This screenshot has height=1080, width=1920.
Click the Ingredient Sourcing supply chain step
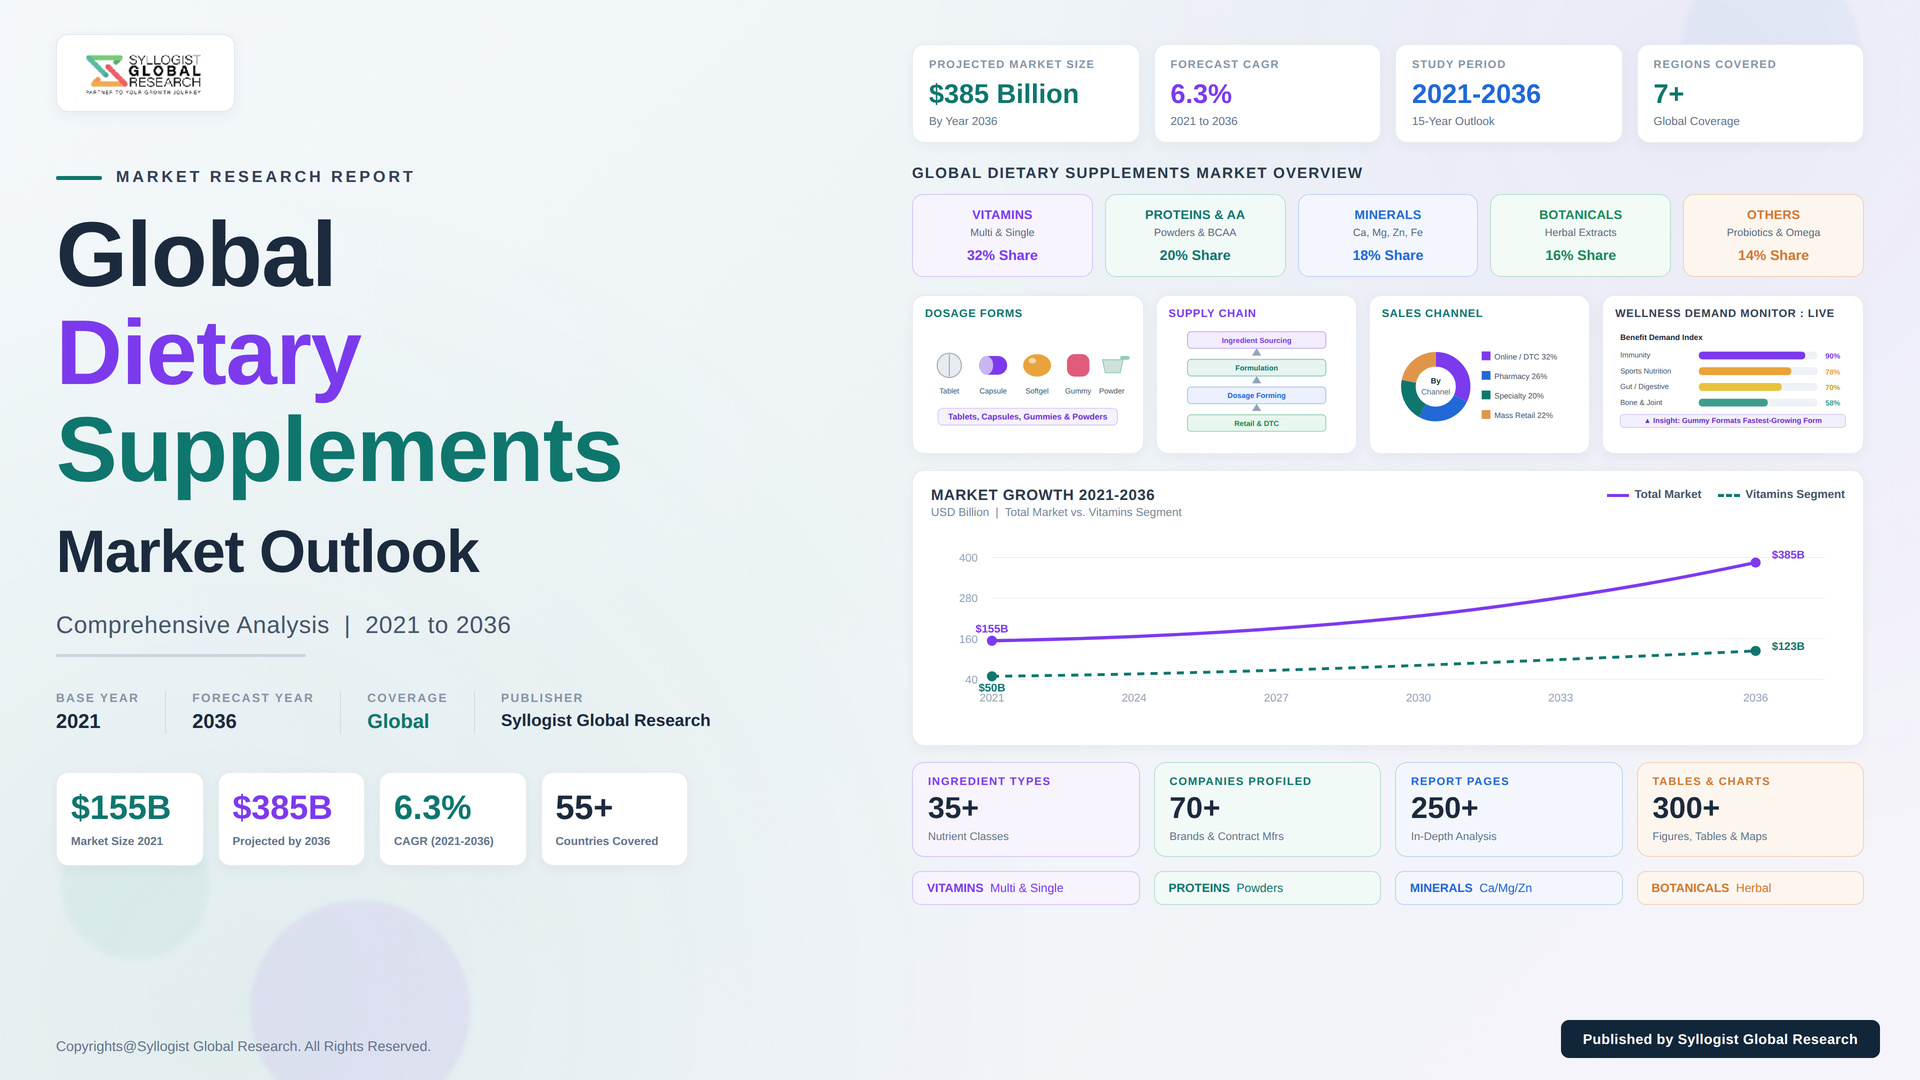(1256, 341)
